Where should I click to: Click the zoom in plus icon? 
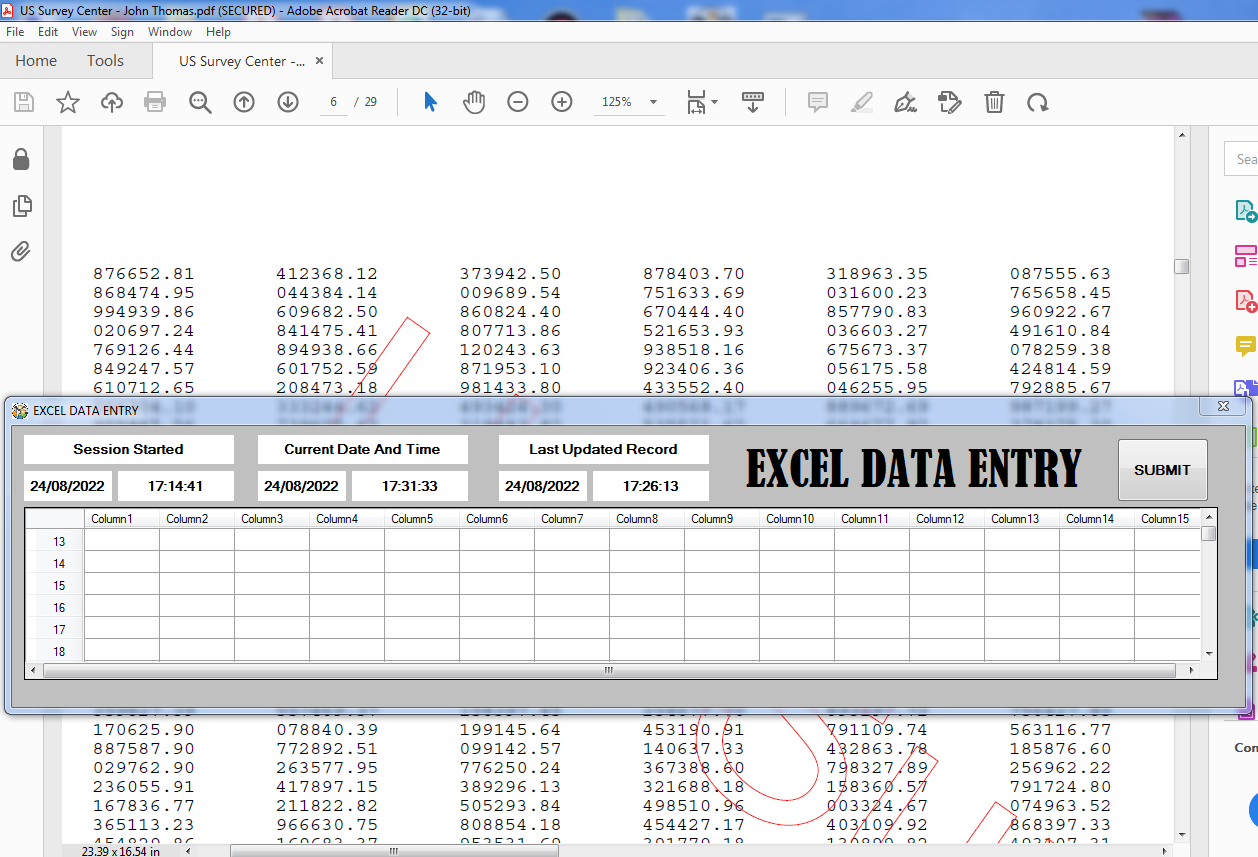click(562, 102)
